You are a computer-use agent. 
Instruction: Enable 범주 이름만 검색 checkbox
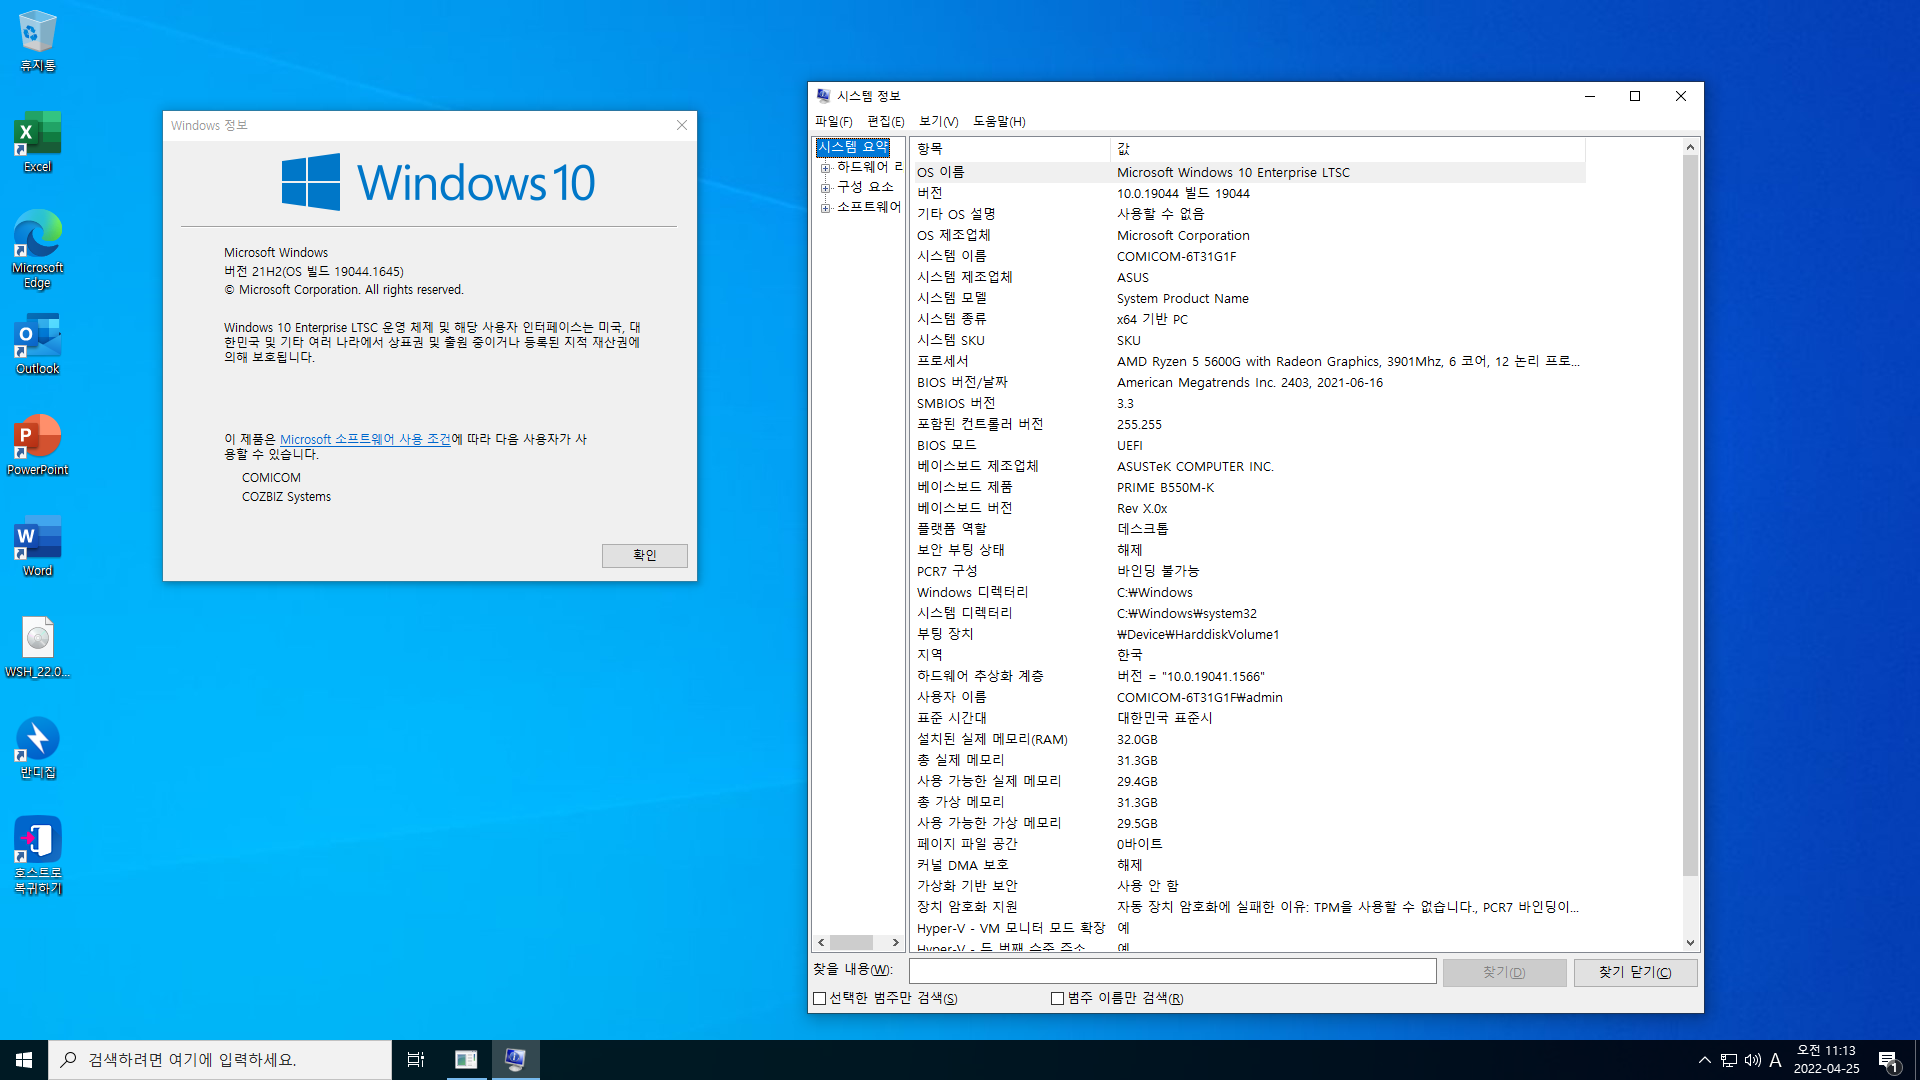click(x=1057, y=998)
